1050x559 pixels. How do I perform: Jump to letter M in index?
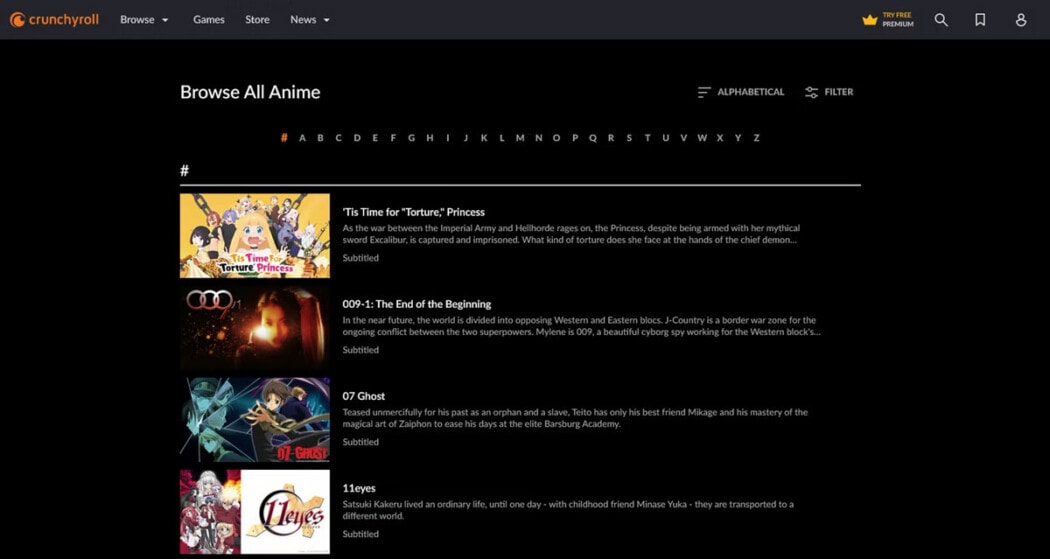[520, 138]
